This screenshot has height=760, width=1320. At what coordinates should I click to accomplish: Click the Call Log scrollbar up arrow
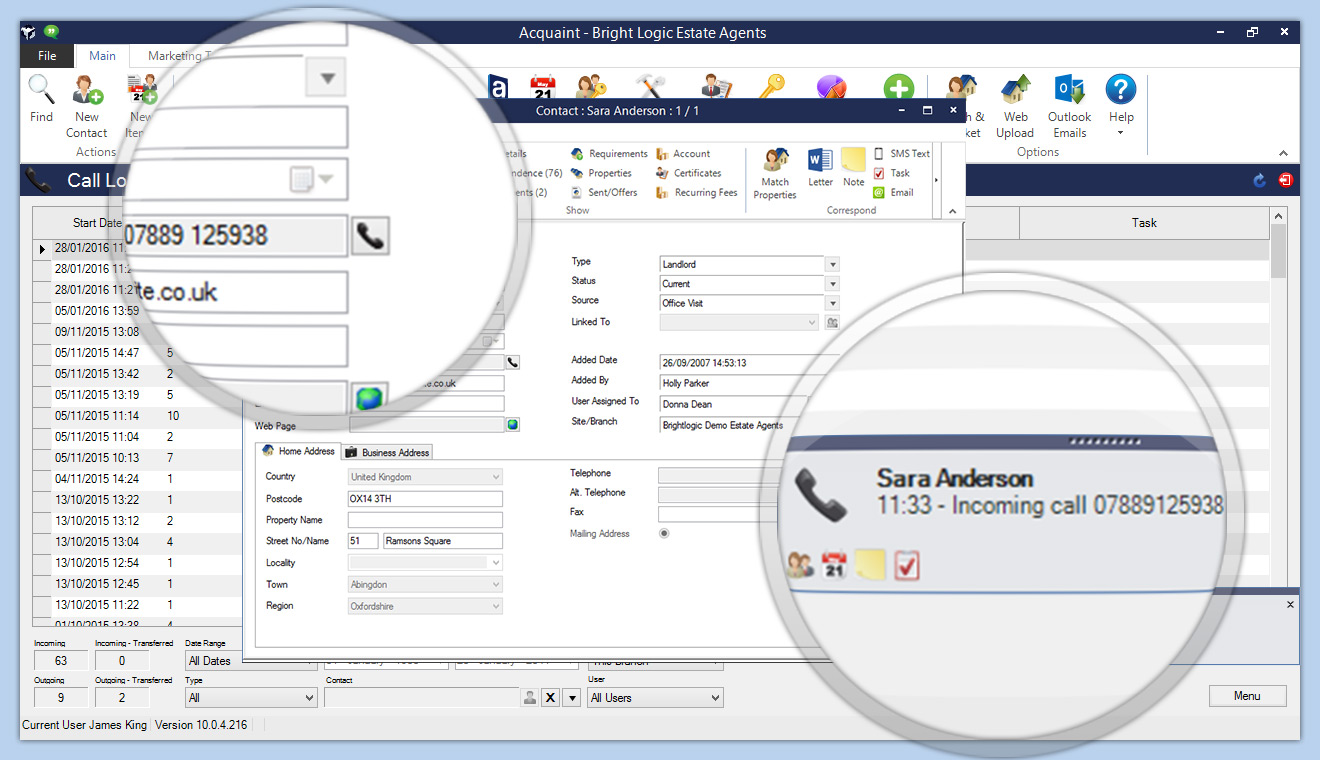point(1278,216)
